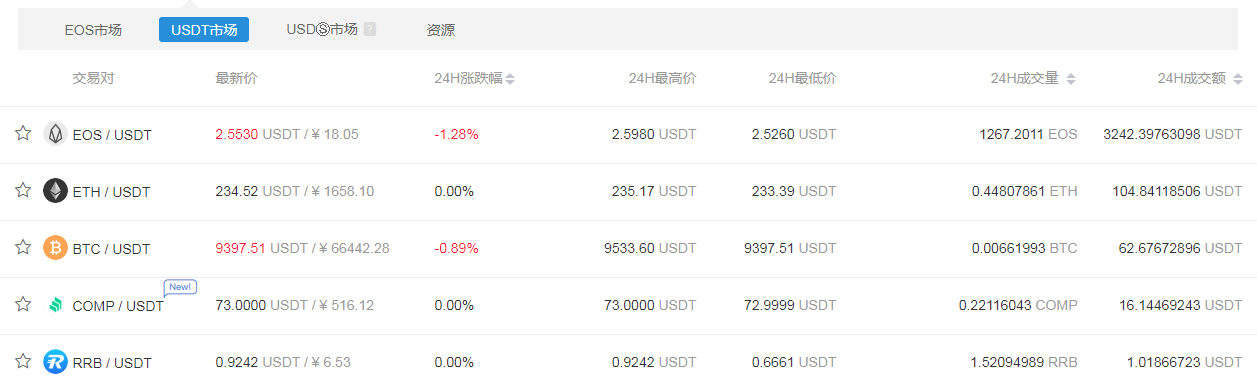The height and width of the screenshot is (384, 1257).
Task: Click the EOS coin logo icon
Action: pos(56,134)
